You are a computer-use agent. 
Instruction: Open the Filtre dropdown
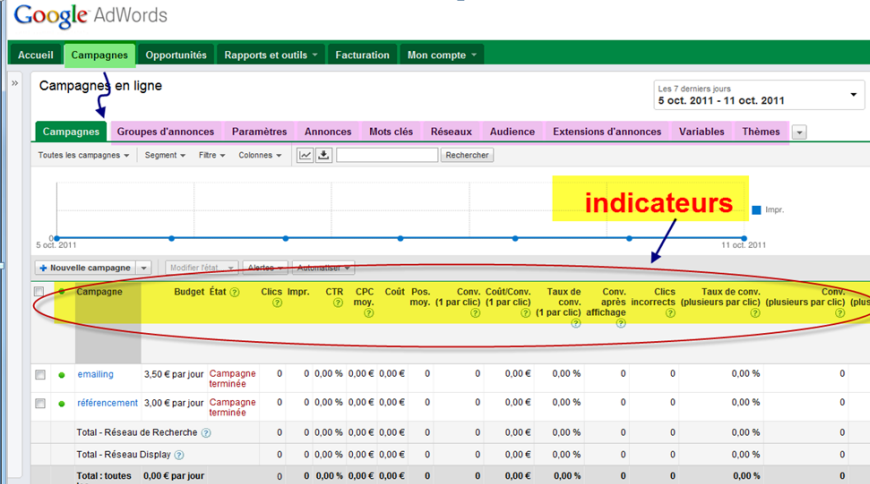pyautogui.click(x=212, y=155)
